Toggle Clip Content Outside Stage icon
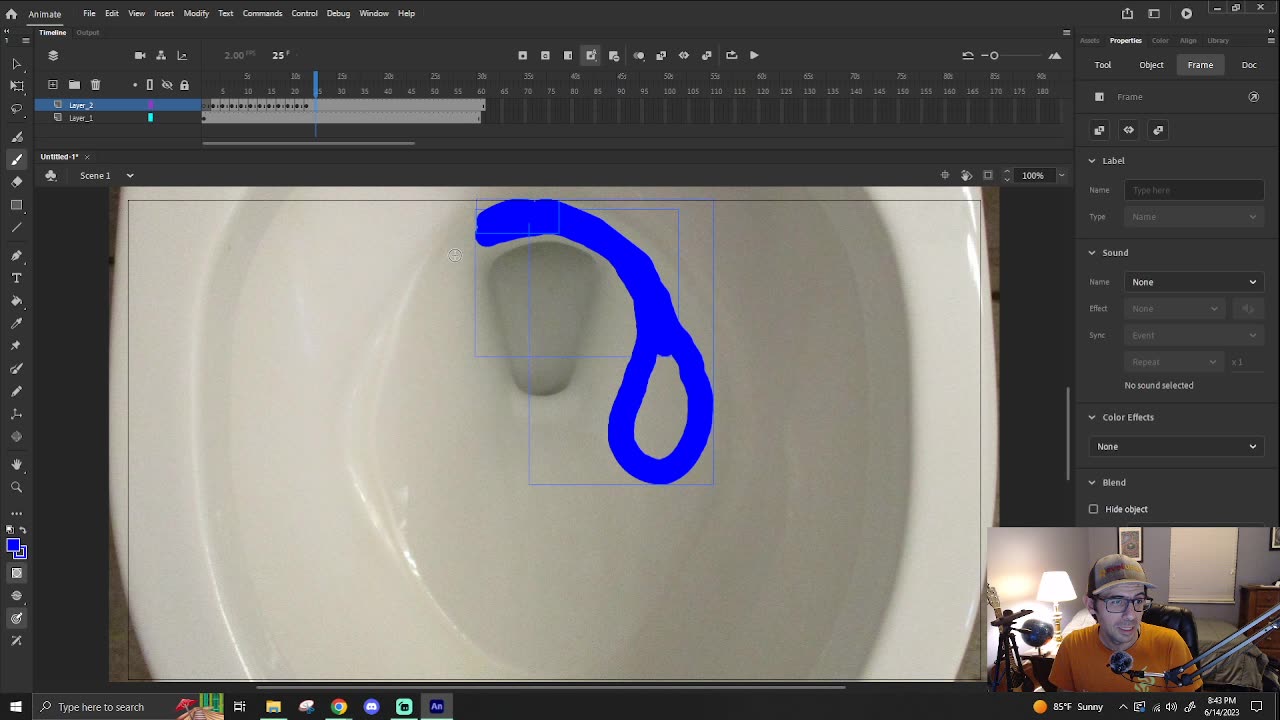The width and height of the screenshot is (1280, 720). [988, 175]
